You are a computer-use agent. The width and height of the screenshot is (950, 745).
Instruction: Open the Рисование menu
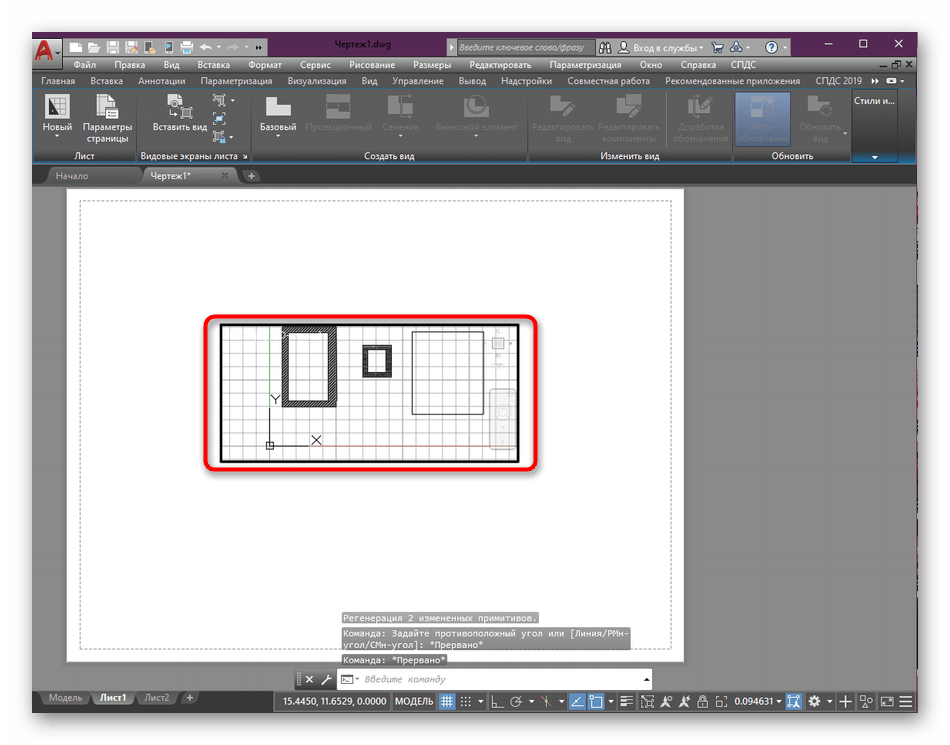click(x=371, y=64)
